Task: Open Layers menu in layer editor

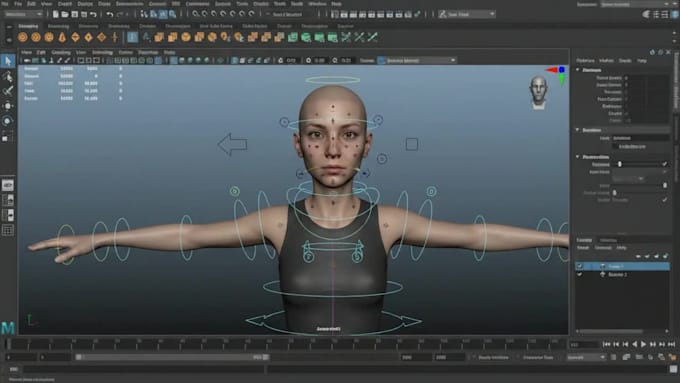Action: [x=582, y=248]
